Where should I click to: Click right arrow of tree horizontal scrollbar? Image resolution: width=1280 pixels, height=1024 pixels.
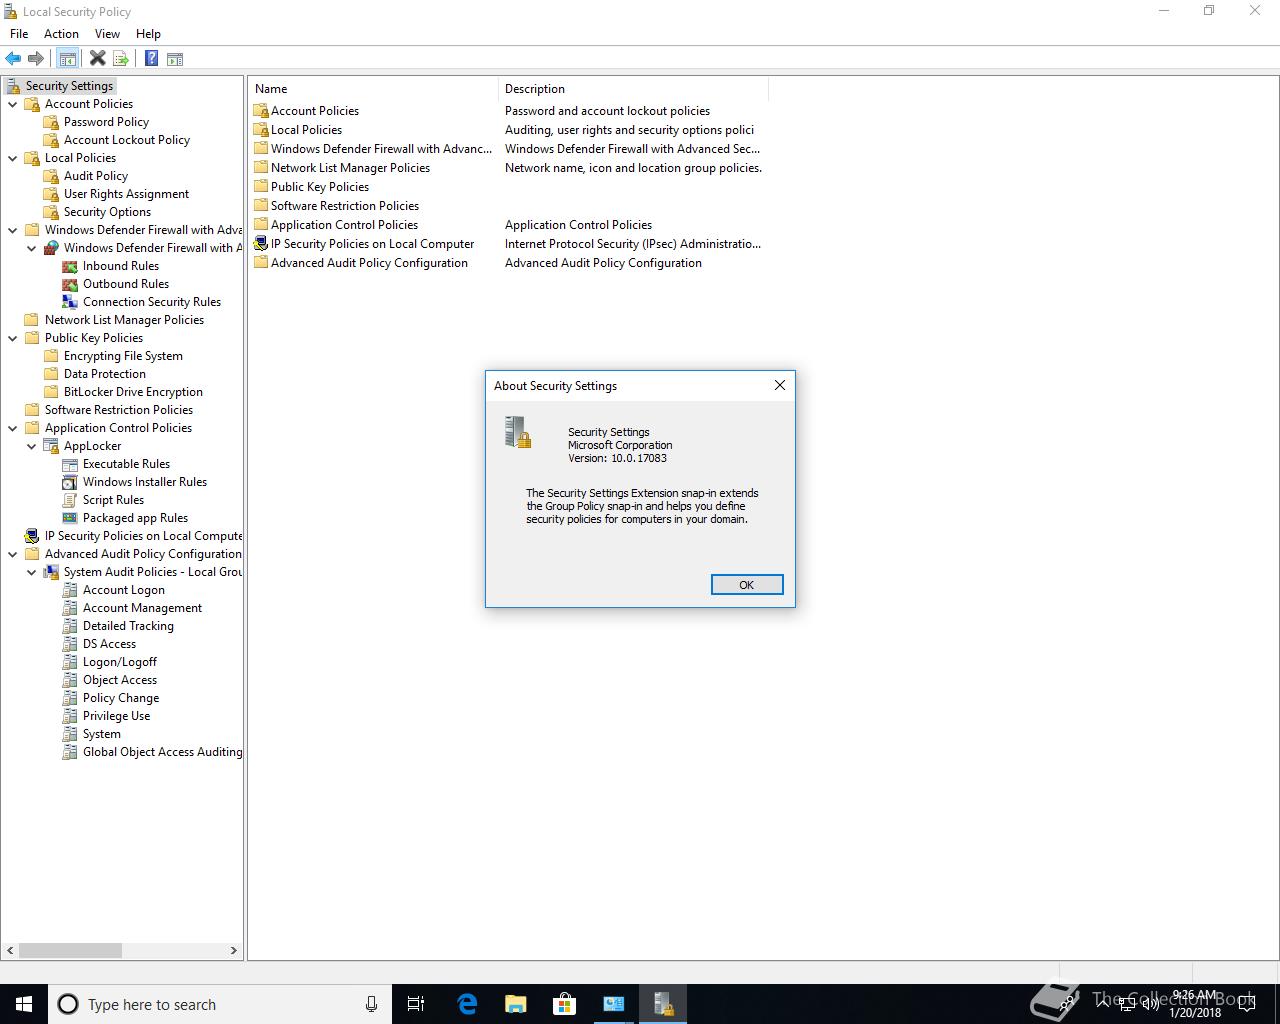234,950
